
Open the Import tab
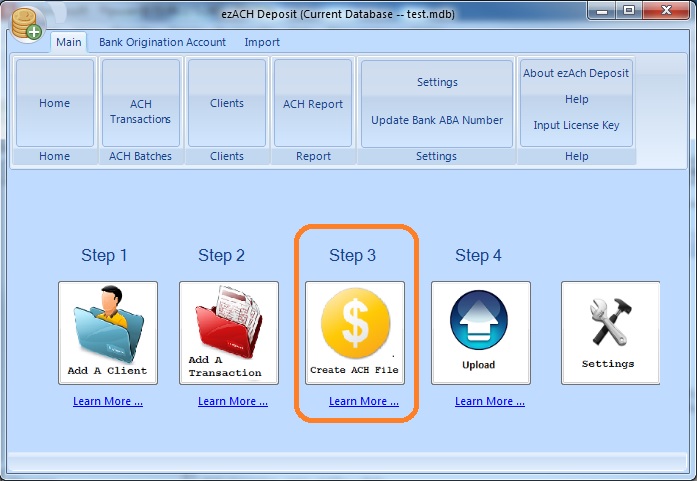(x=262, y=42)
